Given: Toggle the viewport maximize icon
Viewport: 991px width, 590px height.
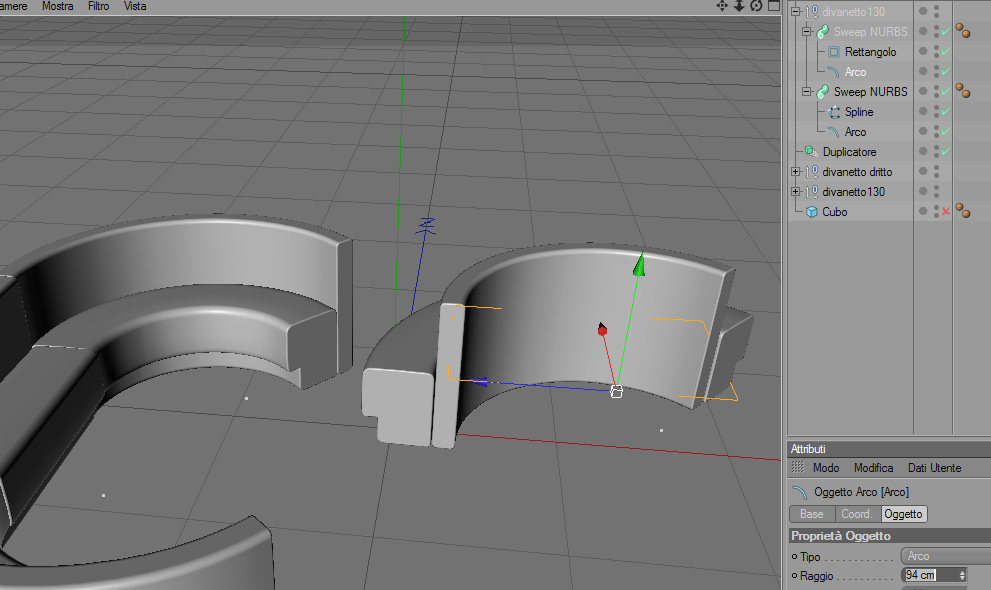Looking at the screenshot, I should 774,6.
